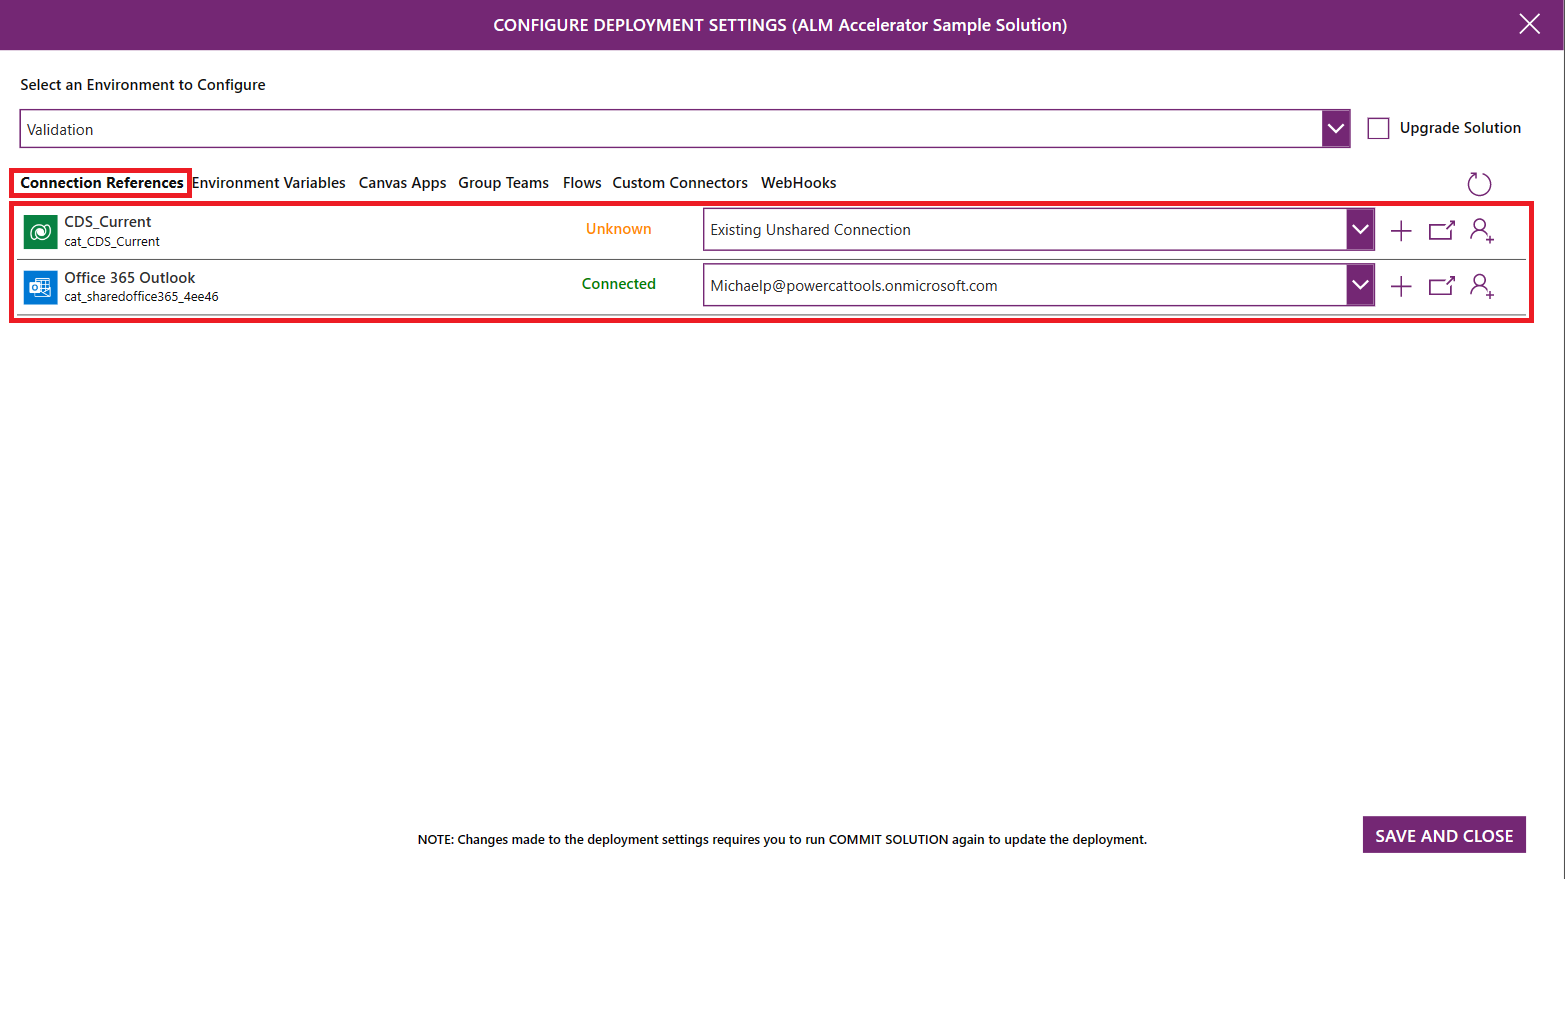Click the add-user icon for Office 365 Outlook
The width and height of the screenshot is (1565, 1032).
coord(1481,285)
